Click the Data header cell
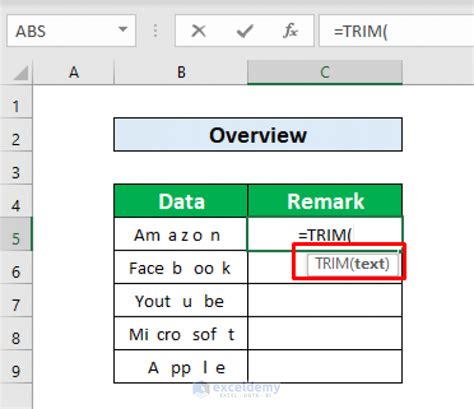Screen dimensions: 474x409 (x=181, y=201)
